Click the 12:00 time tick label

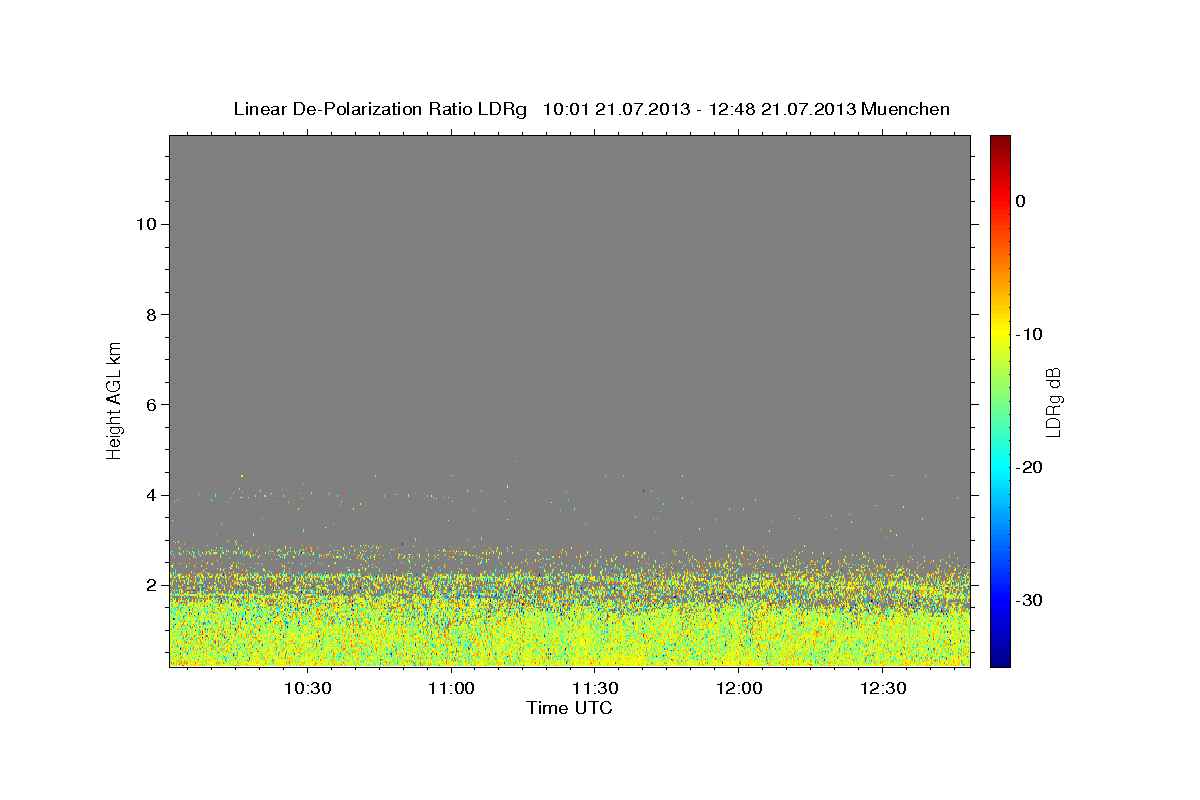click(739, 688)
